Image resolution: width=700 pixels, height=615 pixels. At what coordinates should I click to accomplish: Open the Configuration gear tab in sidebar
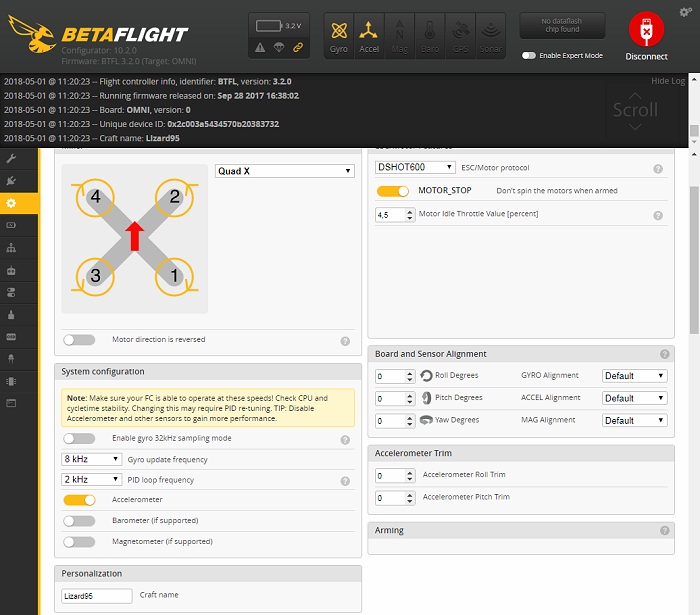pyautogui.click(x=11, y=203)
